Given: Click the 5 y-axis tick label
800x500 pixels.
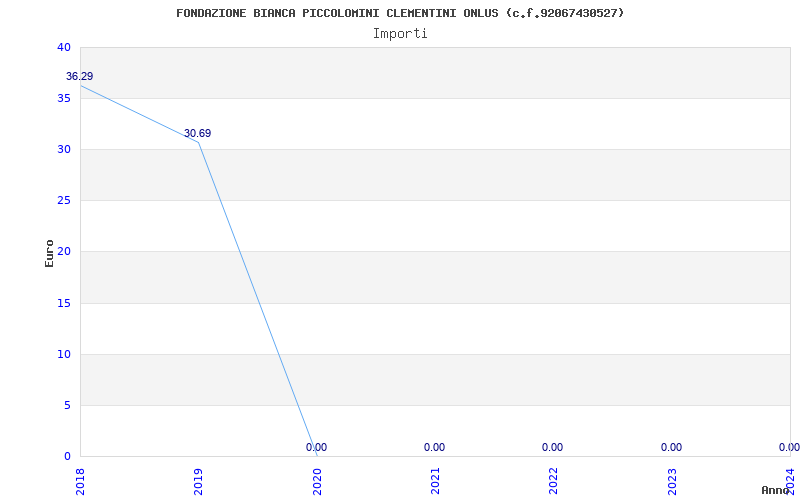Looking at the screenshot, I should 67,406.
